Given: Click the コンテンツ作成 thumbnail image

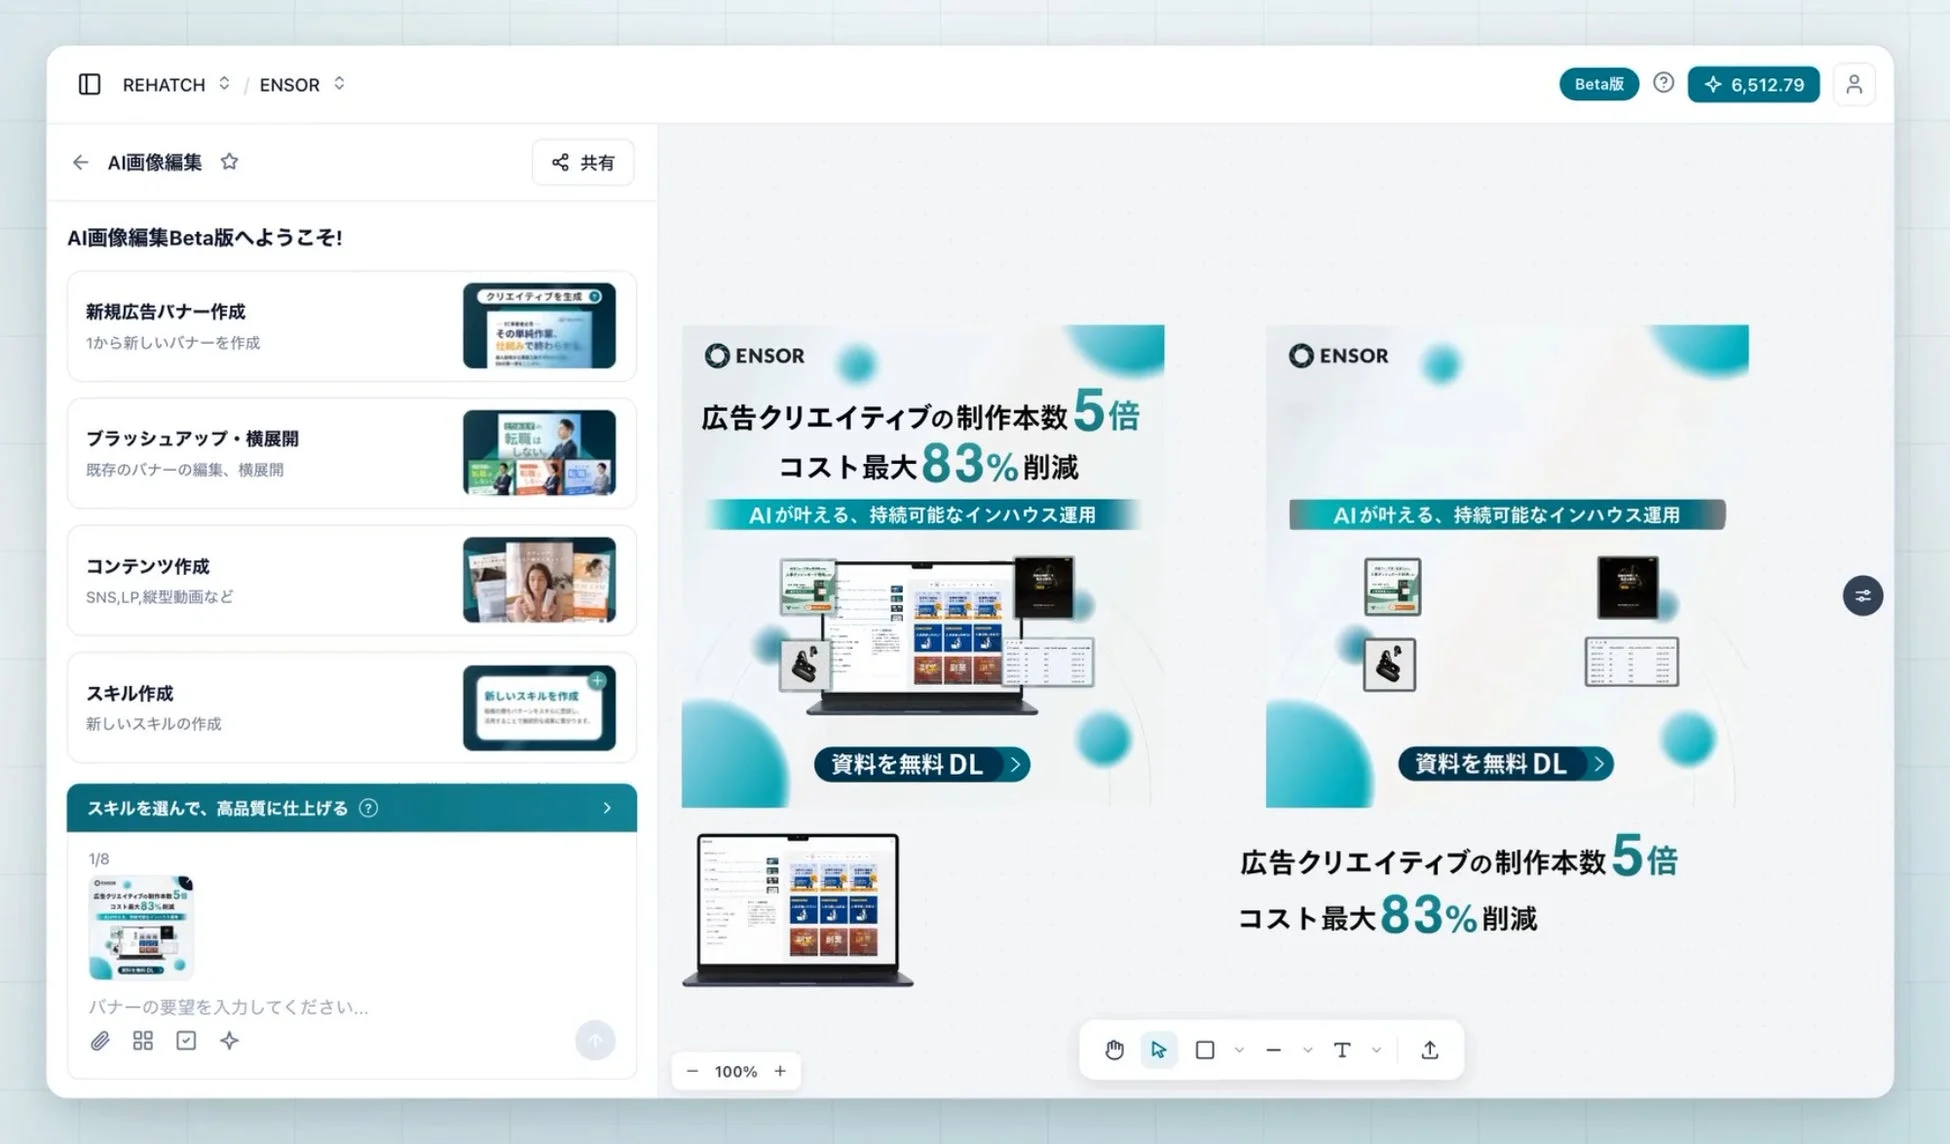Looking at the screenshot, I should pyautogui.click(x=539, y=580).
